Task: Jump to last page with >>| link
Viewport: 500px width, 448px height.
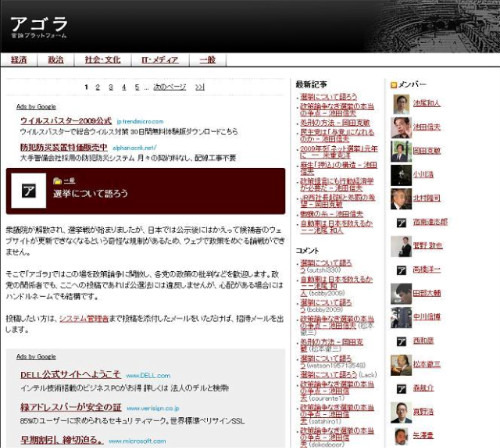Action: pos(200,87)
